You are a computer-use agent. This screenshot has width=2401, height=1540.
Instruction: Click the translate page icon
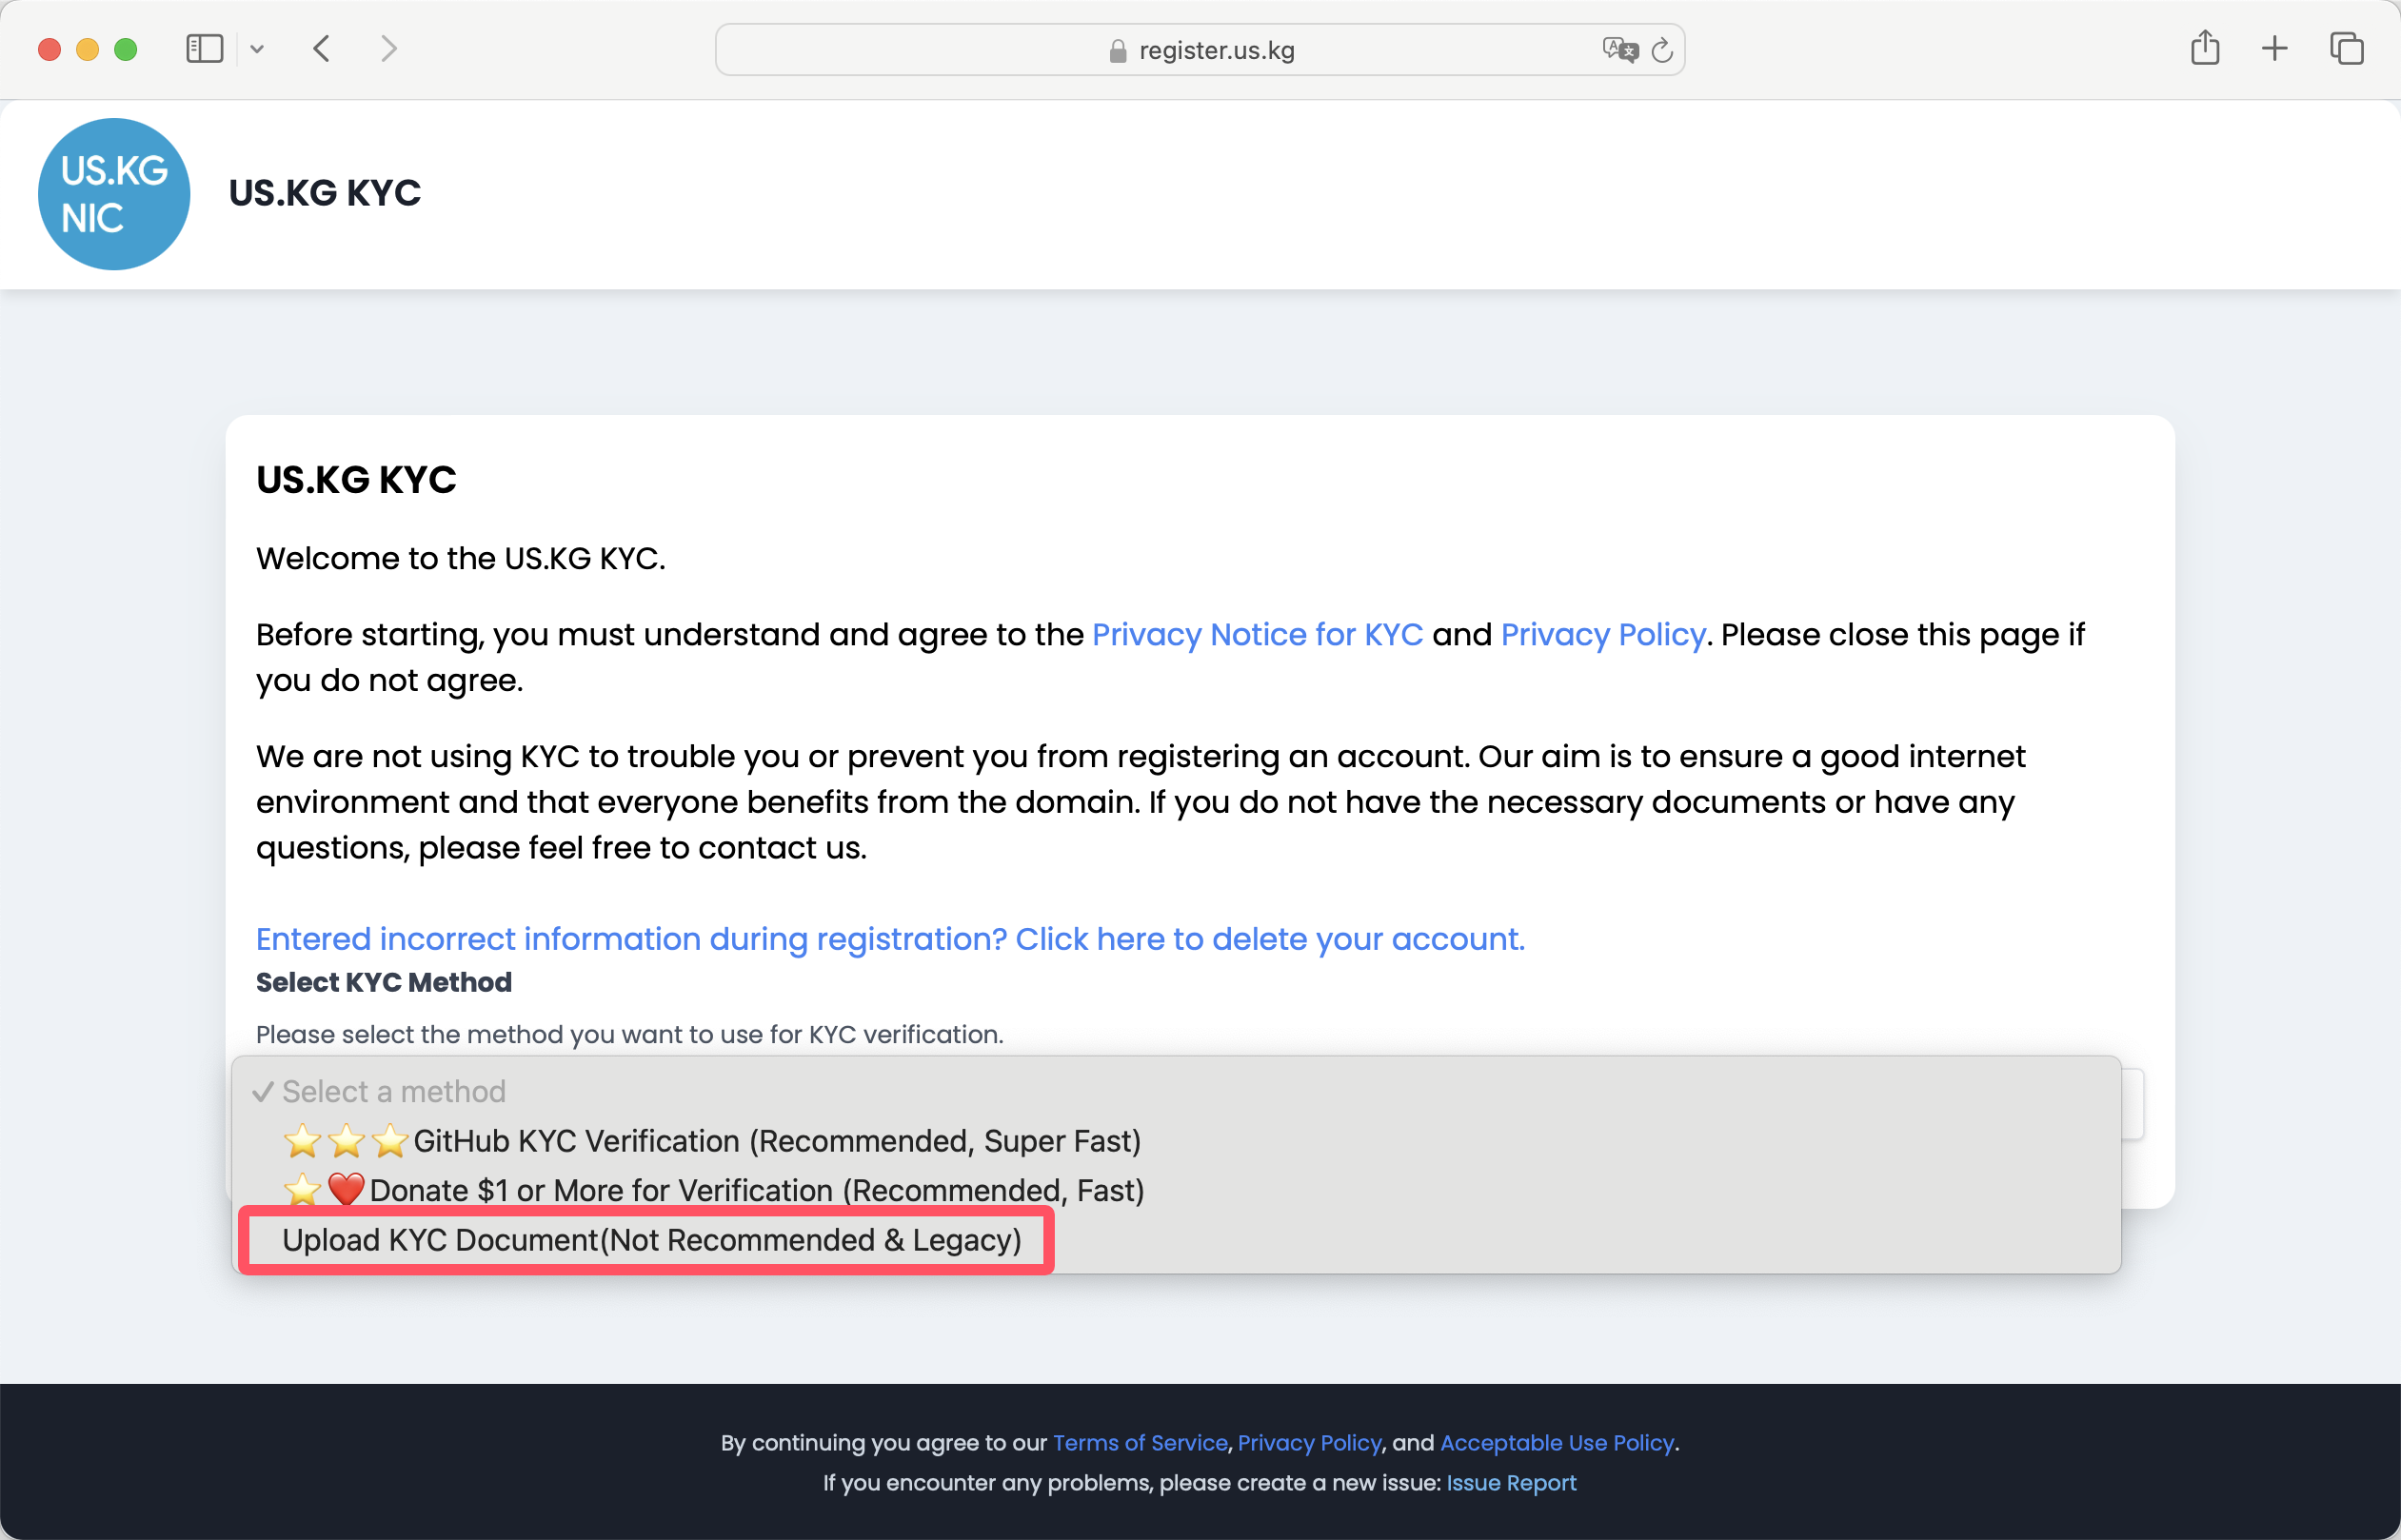1619,50
